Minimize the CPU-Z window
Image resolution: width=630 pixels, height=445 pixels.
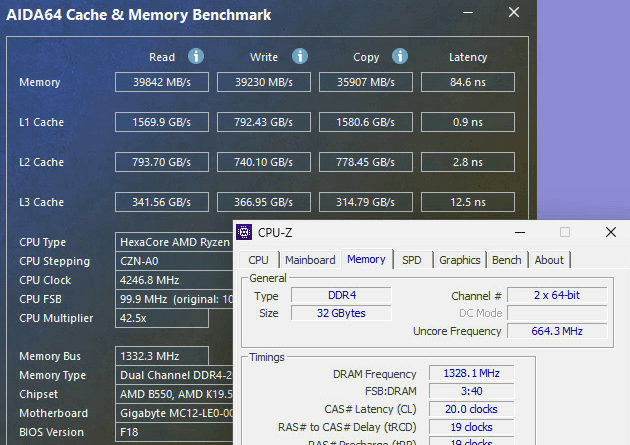click(520, 232)
